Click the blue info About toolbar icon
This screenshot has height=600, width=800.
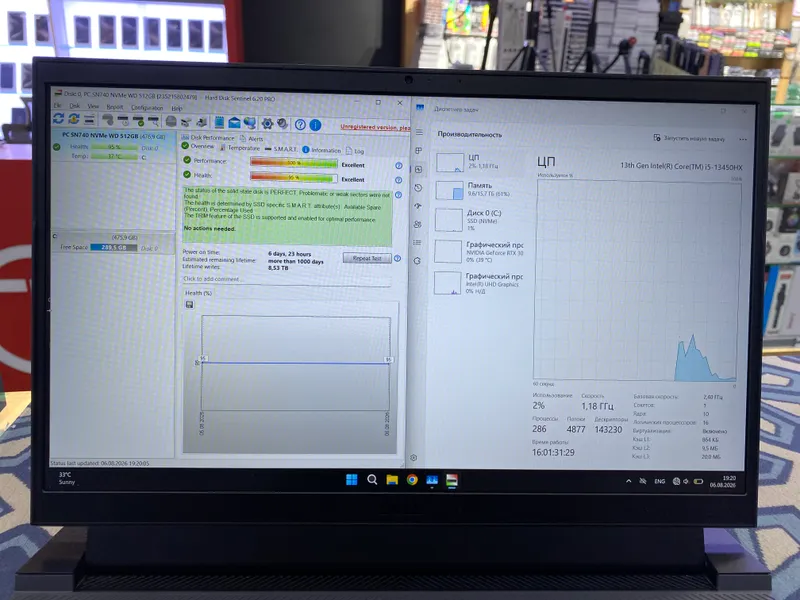pos(315,125)
